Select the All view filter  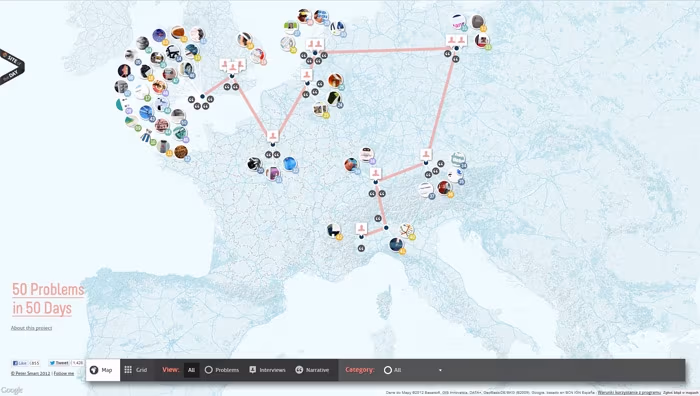click(192, 370)
